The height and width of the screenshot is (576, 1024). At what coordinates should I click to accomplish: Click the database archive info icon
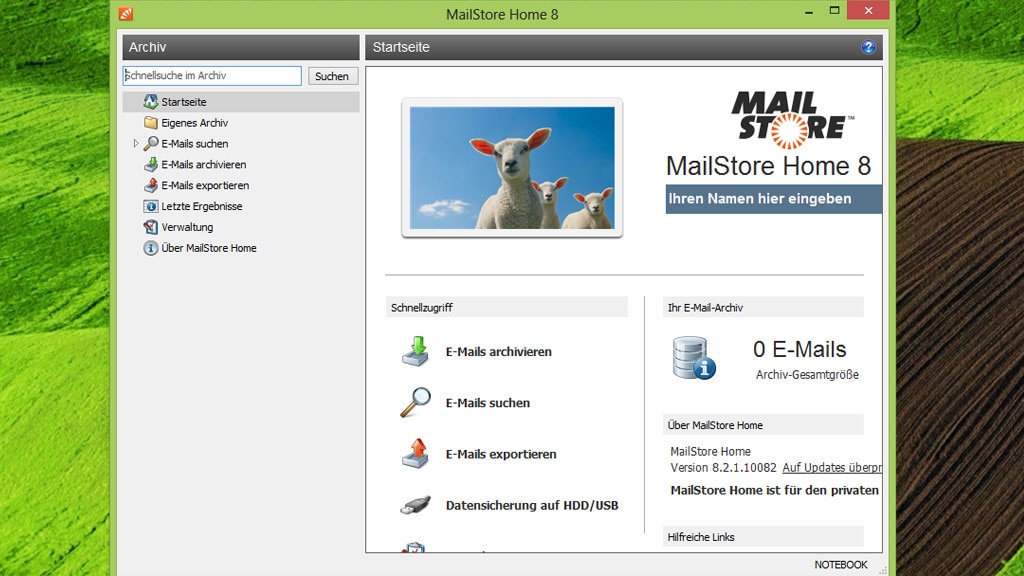tap(694, 358)
